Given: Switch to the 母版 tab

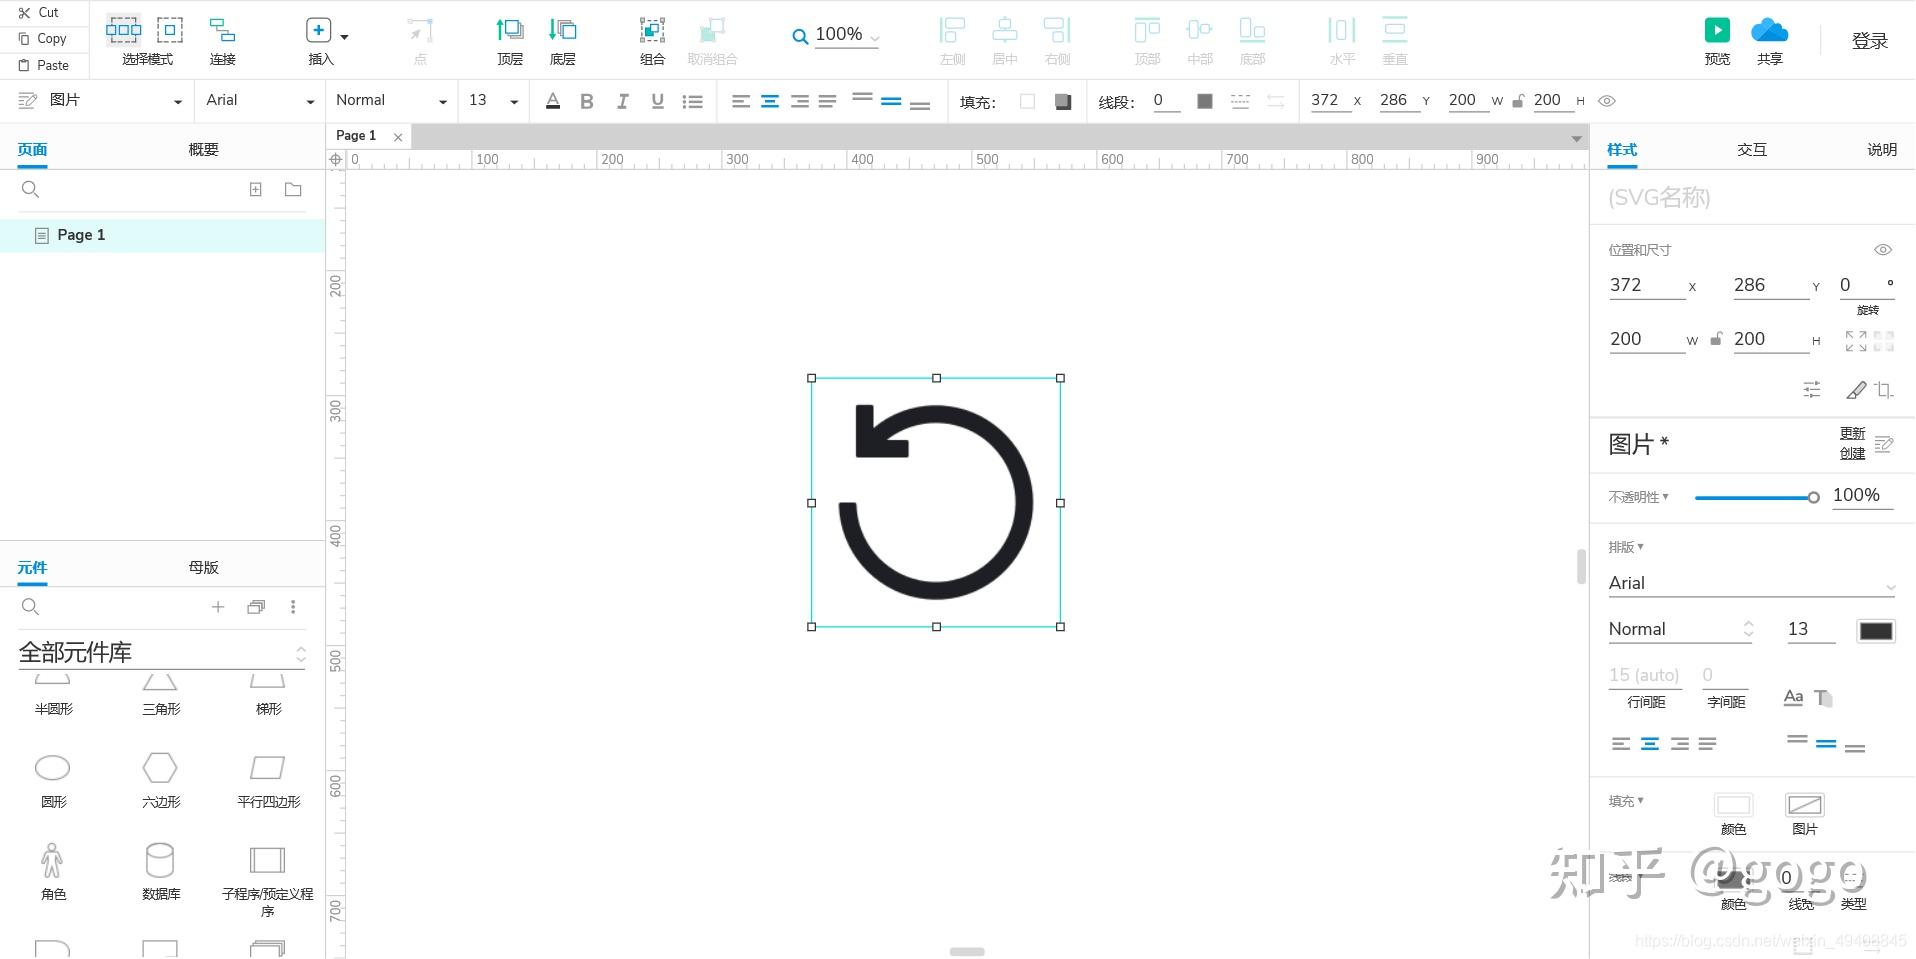Looking at the screenshot, I should (x=203, y=567).
